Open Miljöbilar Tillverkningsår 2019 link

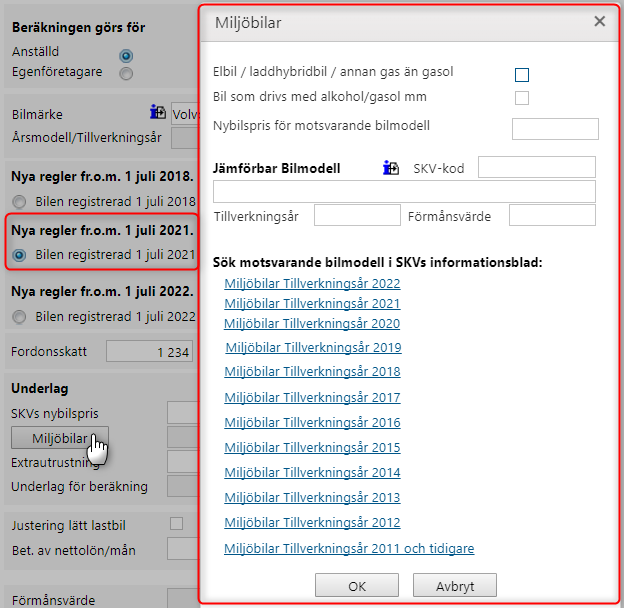pyautogui.click(x=314, y=347)
